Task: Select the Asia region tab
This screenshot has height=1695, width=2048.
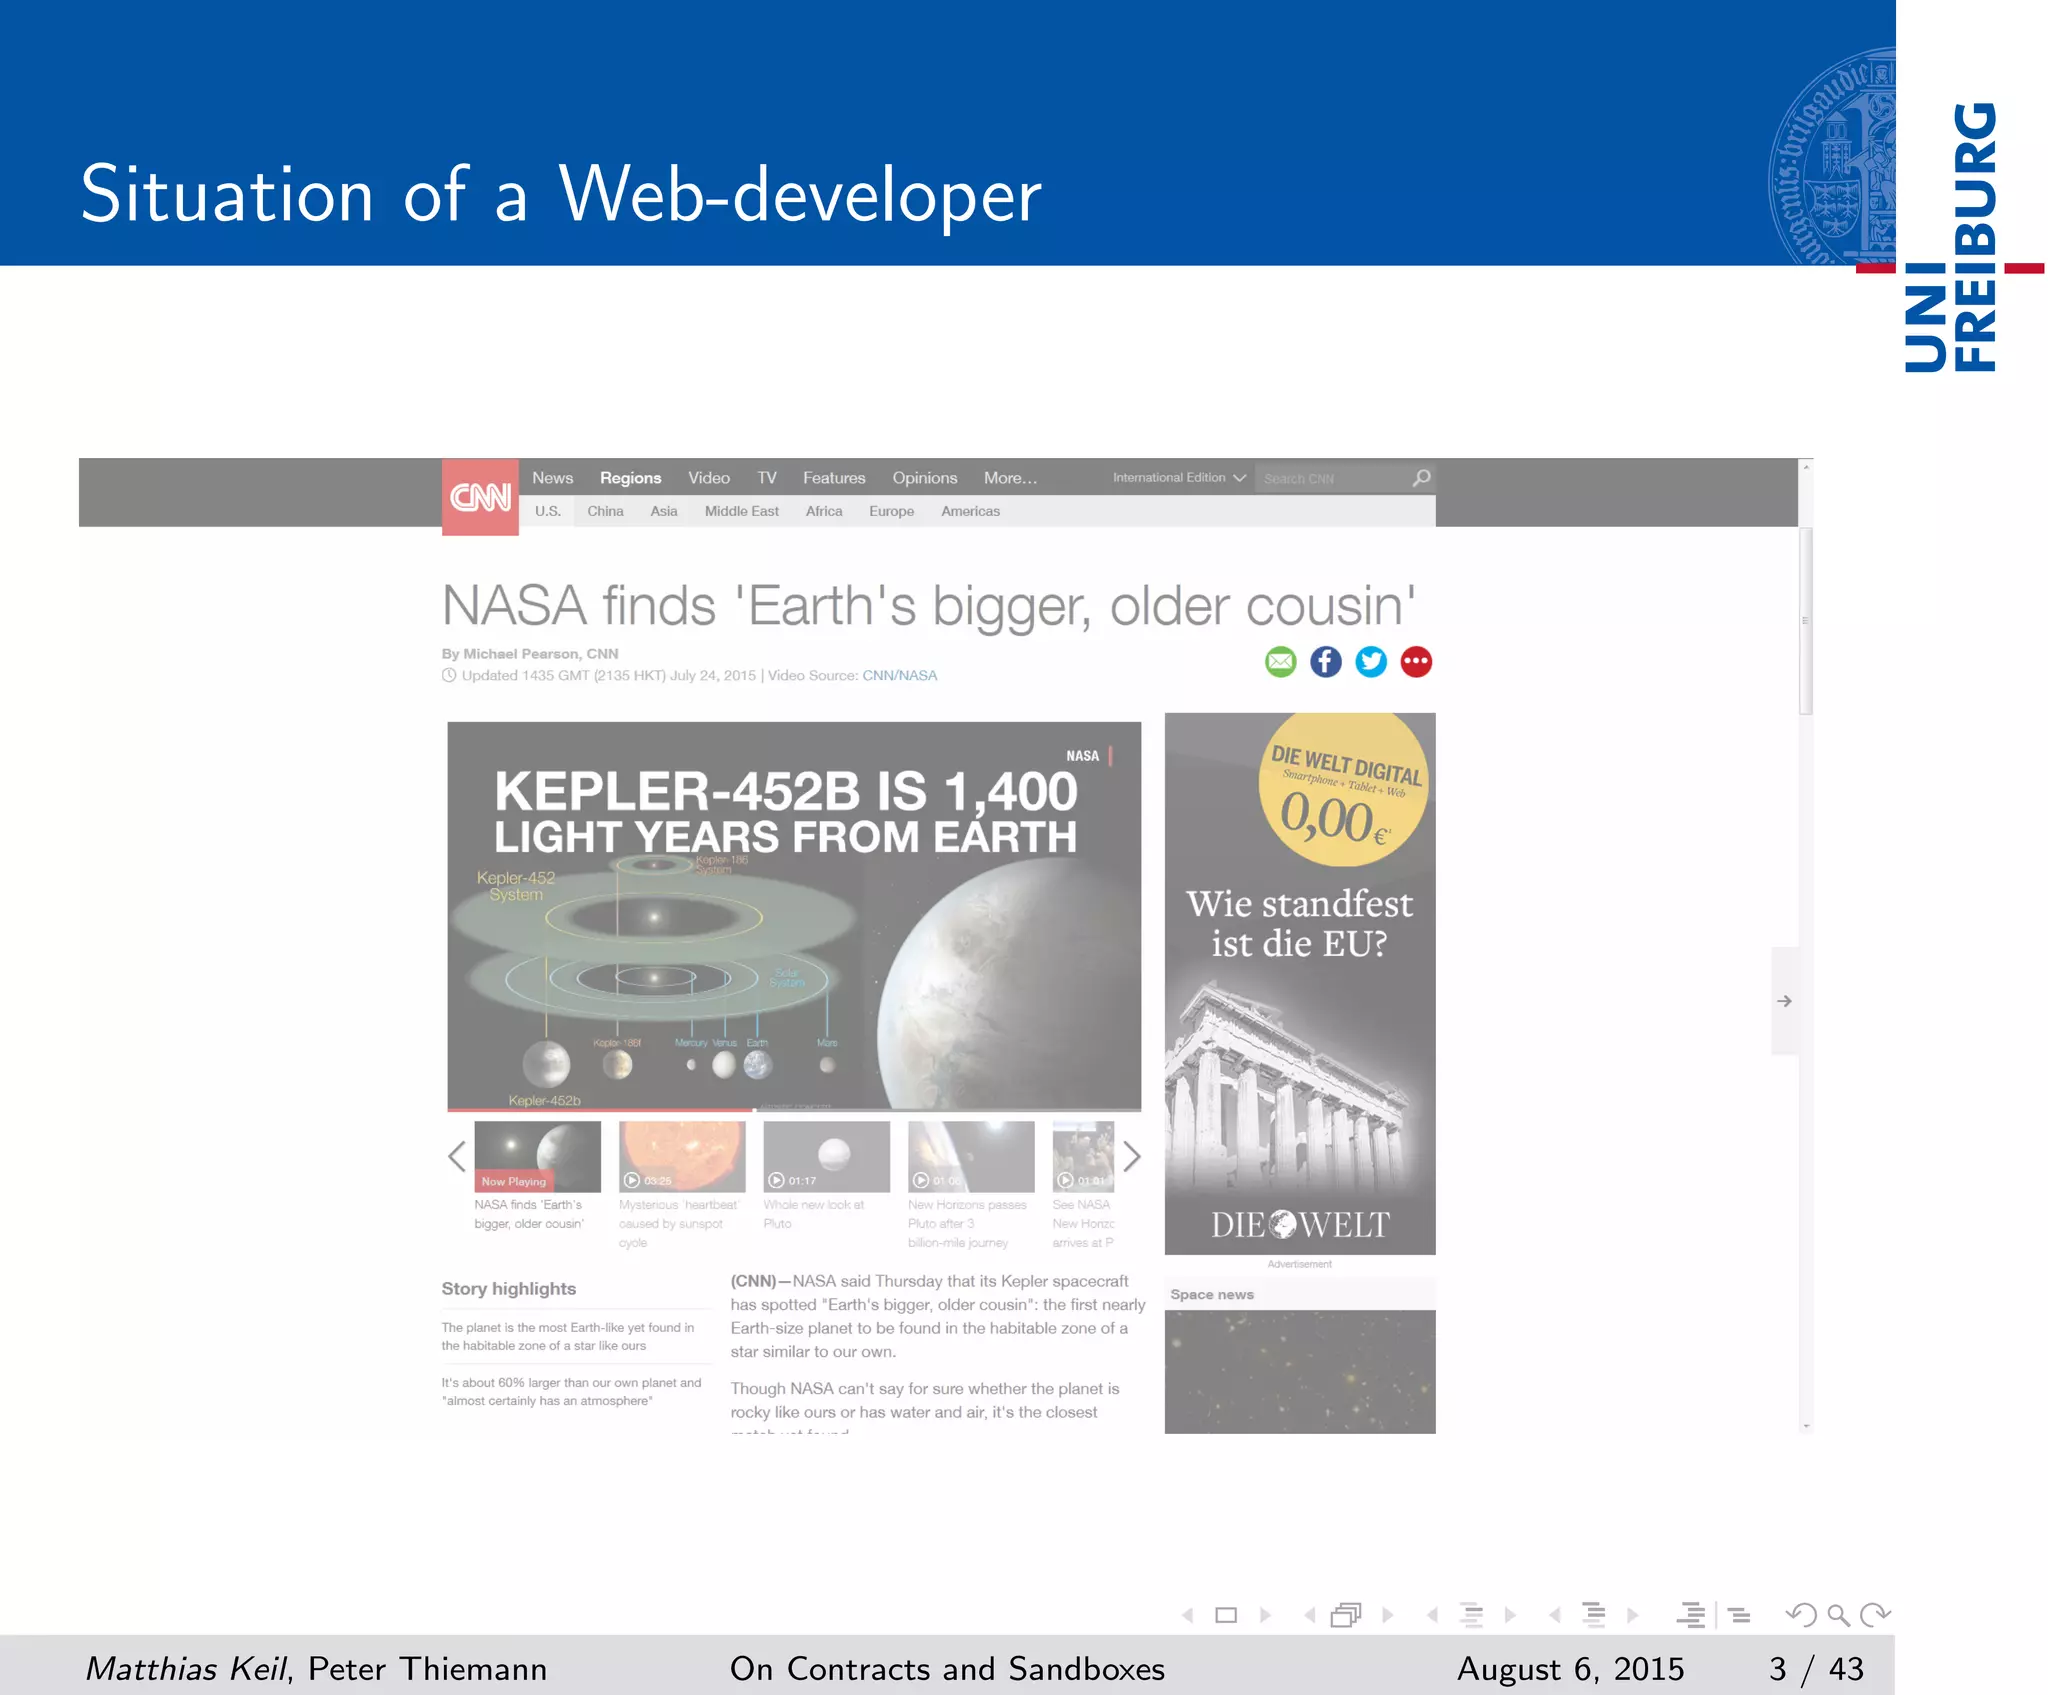Action: pos(664,511)
